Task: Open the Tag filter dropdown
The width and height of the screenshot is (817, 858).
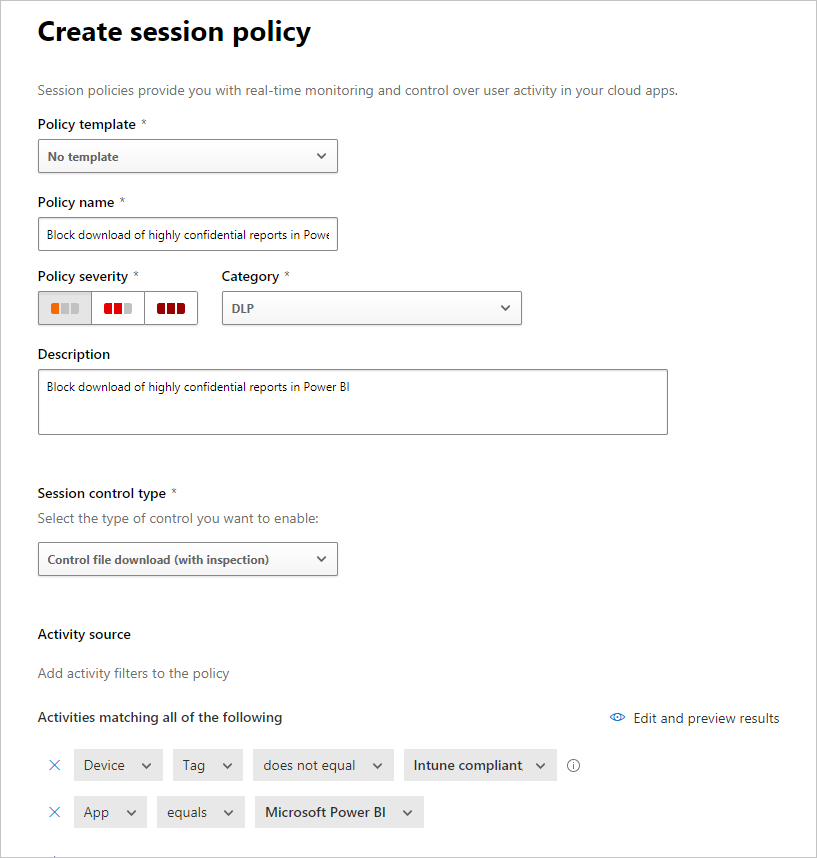Action: point(207,766)
